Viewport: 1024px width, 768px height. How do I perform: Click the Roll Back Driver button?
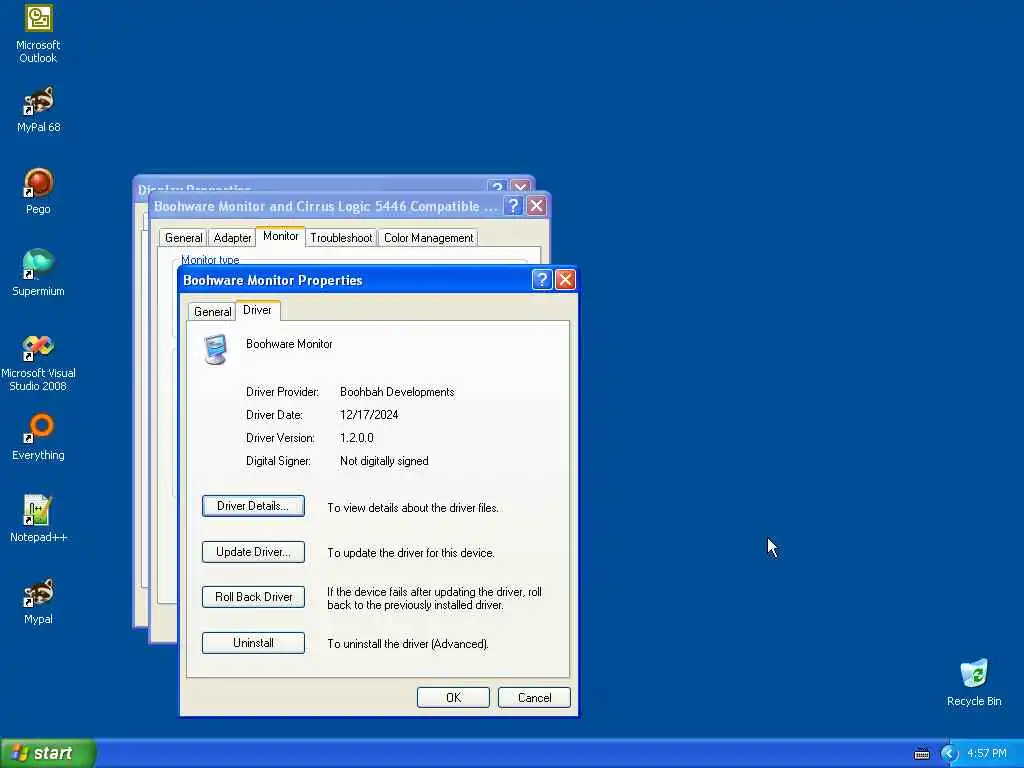pos(253,597)
